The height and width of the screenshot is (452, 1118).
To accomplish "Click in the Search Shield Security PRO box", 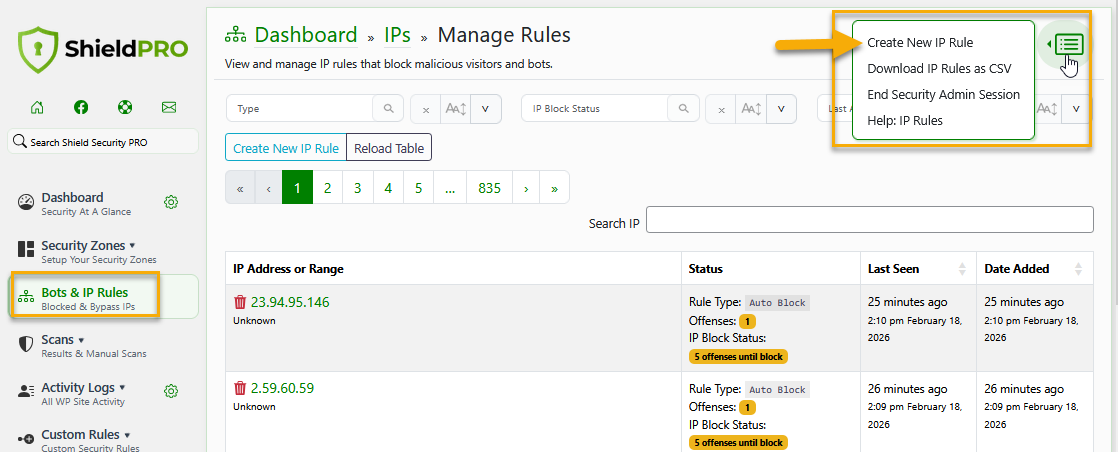I will 103,141.
